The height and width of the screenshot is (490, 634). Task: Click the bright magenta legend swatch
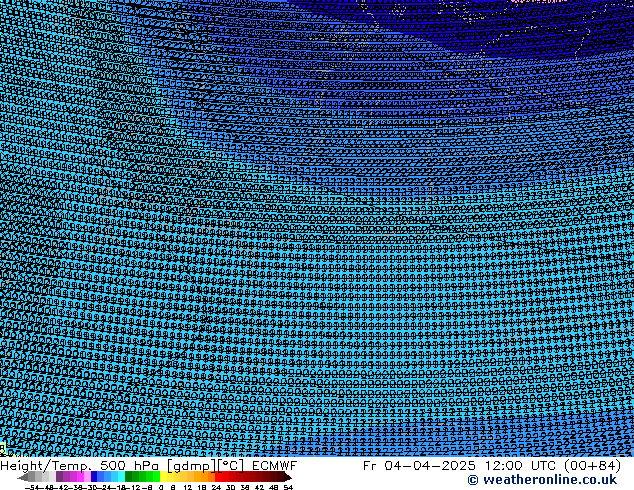pyautogui.click(x=80, y=476)
